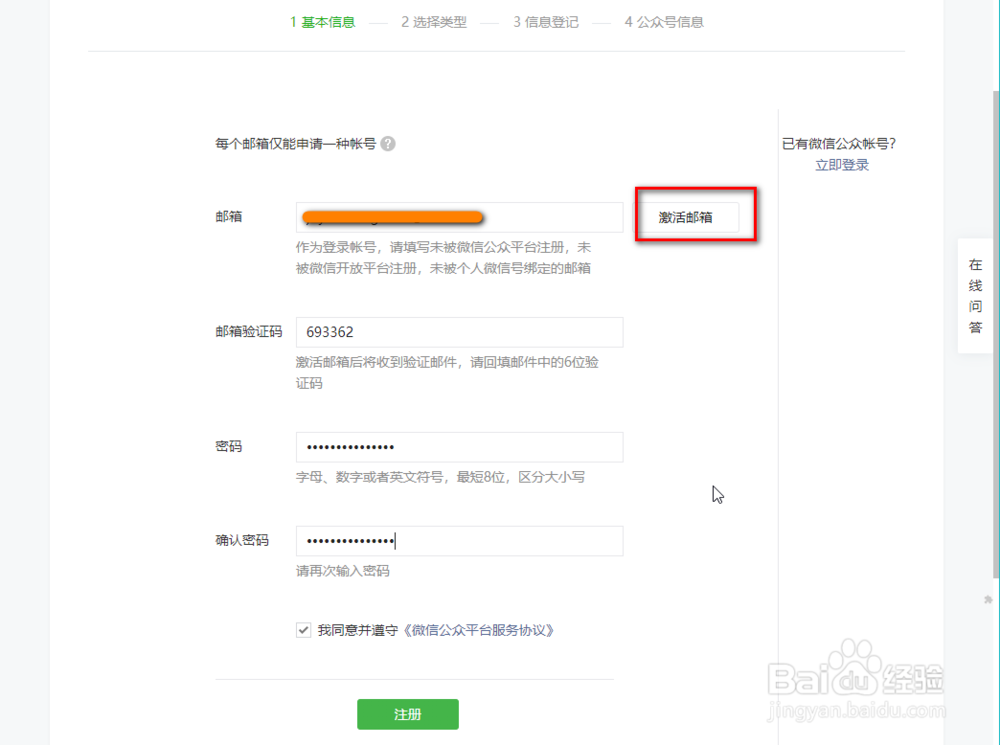Click the page vertical scrollbar
This screenshot has width=1000, height=745.
pyautogui.click(x=996, y=335)
